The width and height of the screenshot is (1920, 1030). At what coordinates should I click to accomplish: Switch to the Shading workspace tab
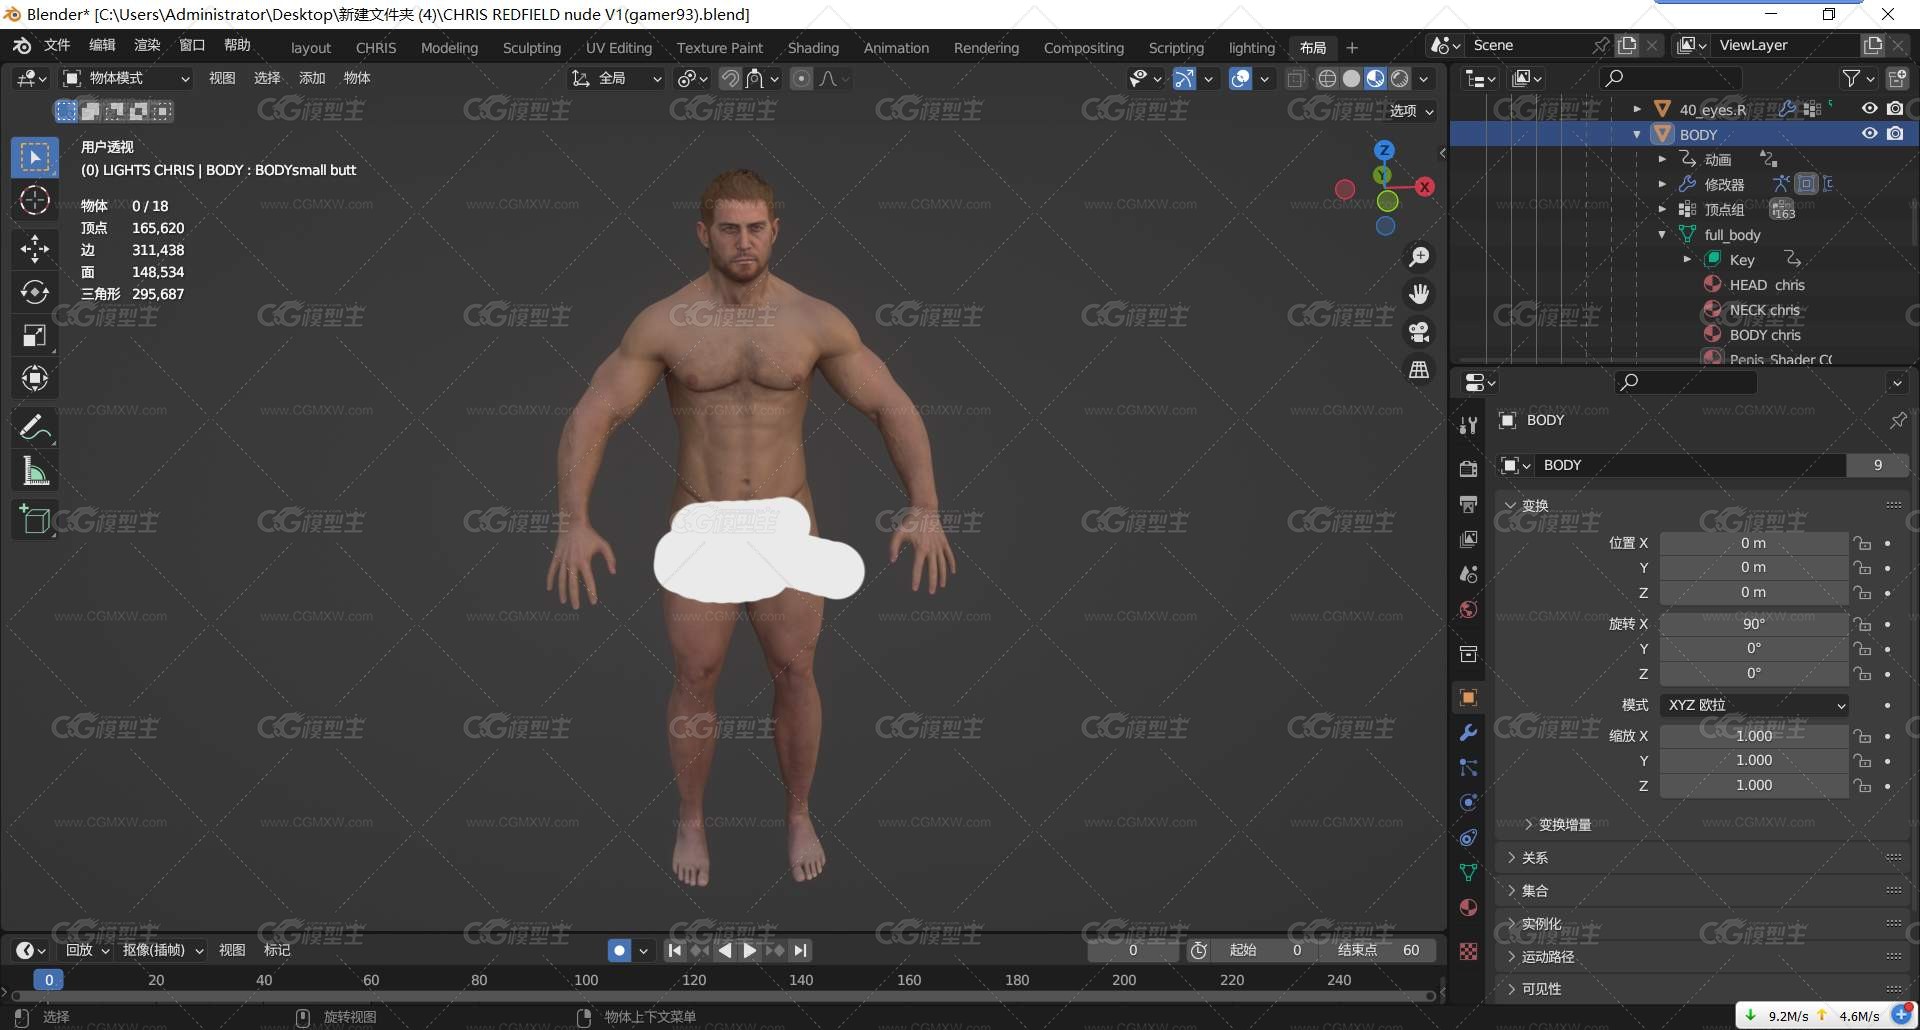[x=813, y=48]
